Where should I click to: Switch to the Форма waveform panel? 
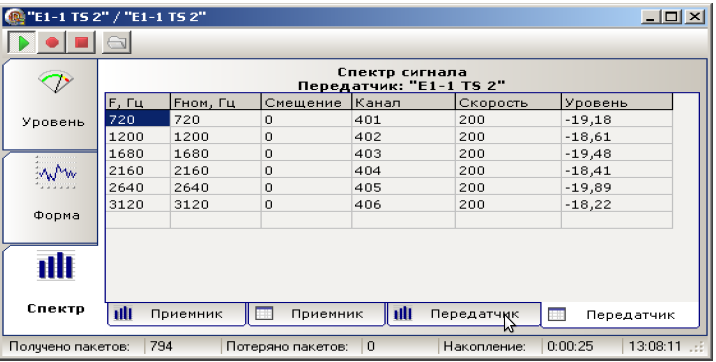[50, 198]
